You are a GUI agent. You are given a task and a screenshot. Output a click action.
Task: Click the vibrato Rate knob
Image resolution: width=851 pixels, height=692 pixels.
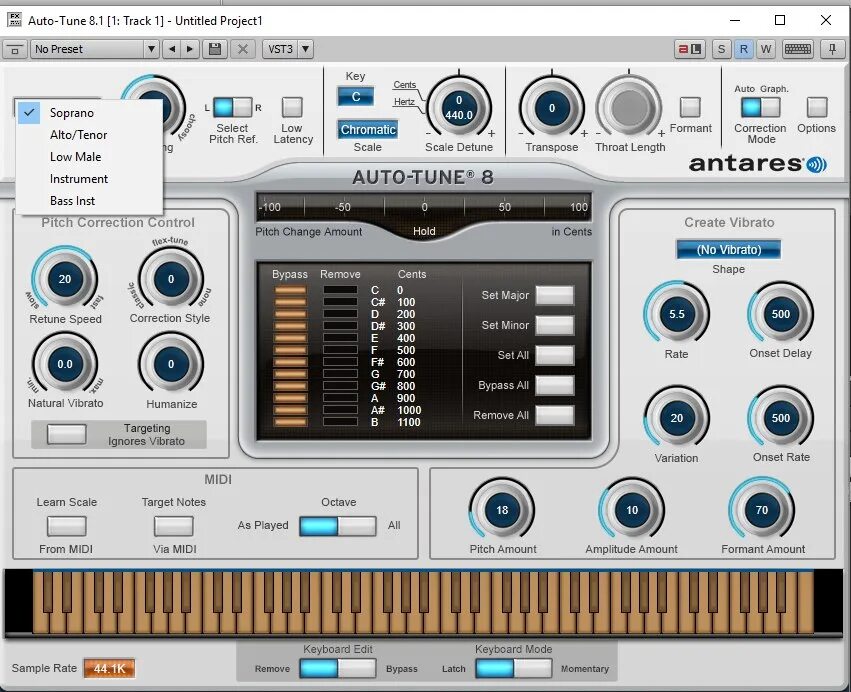click(x=676, y=314)
